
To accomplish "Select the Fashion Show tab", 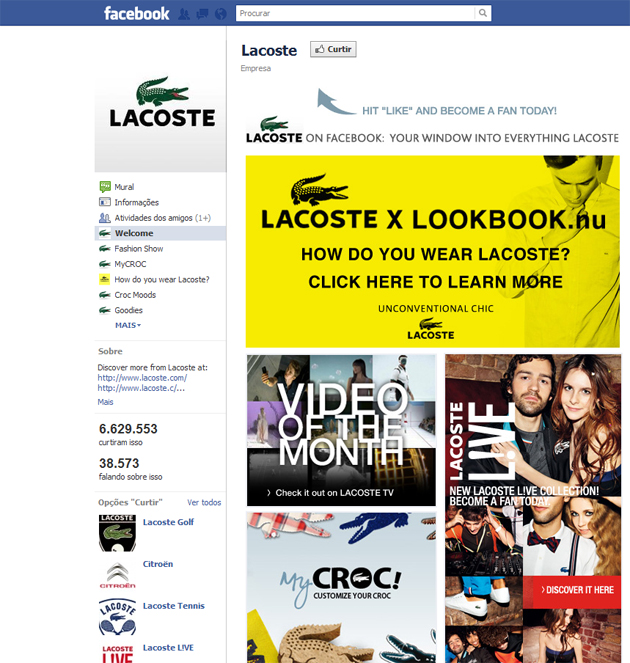I will [x=161, y=249].
